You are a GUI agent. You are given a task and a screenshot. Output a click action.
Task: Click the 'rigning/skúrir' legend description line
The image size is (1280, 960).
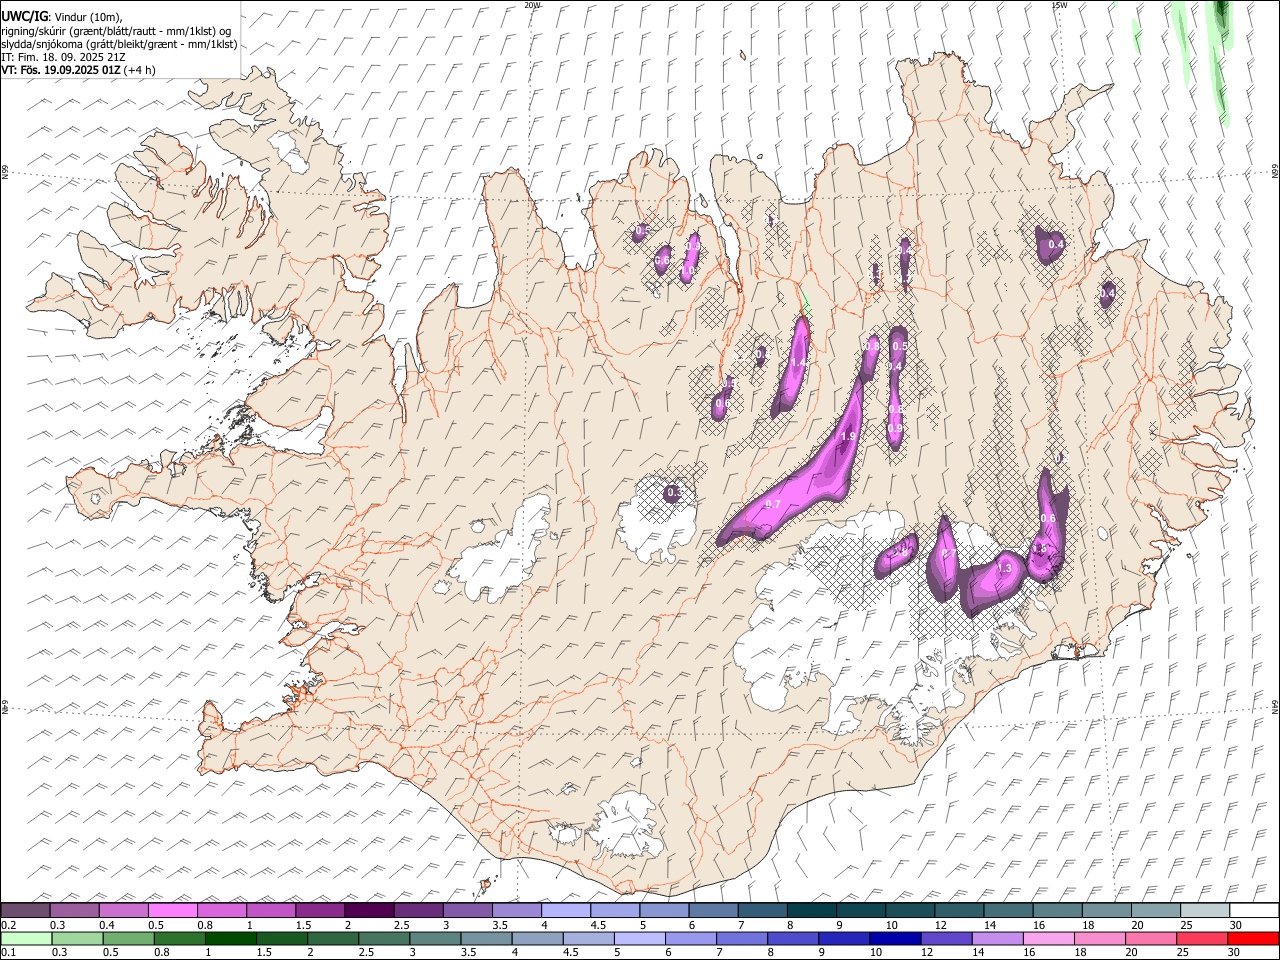pos(118,31)
